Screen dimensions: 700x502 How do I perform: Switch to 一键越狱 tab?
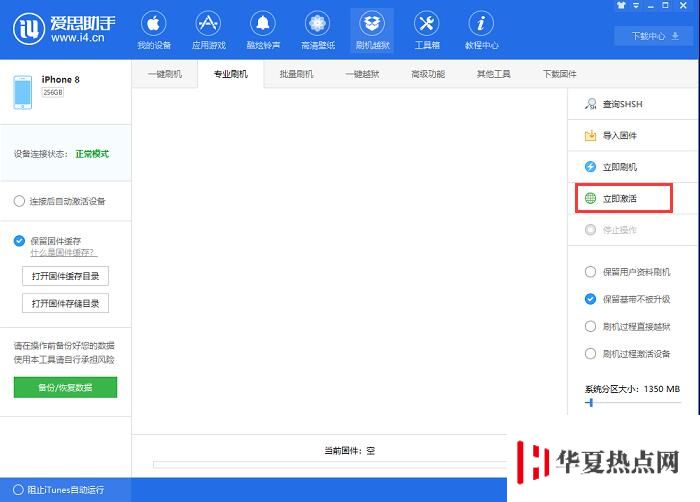[x=362, y=74]
